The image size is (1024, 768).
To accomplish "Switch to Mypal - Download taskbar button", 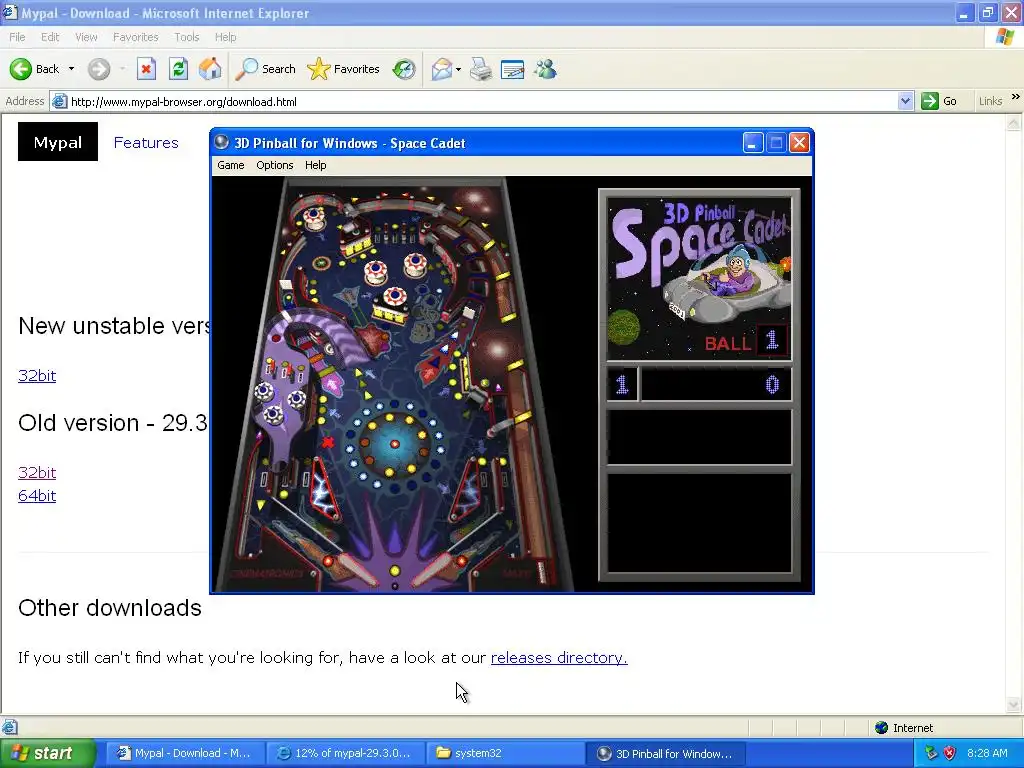I will pos(184,753).
